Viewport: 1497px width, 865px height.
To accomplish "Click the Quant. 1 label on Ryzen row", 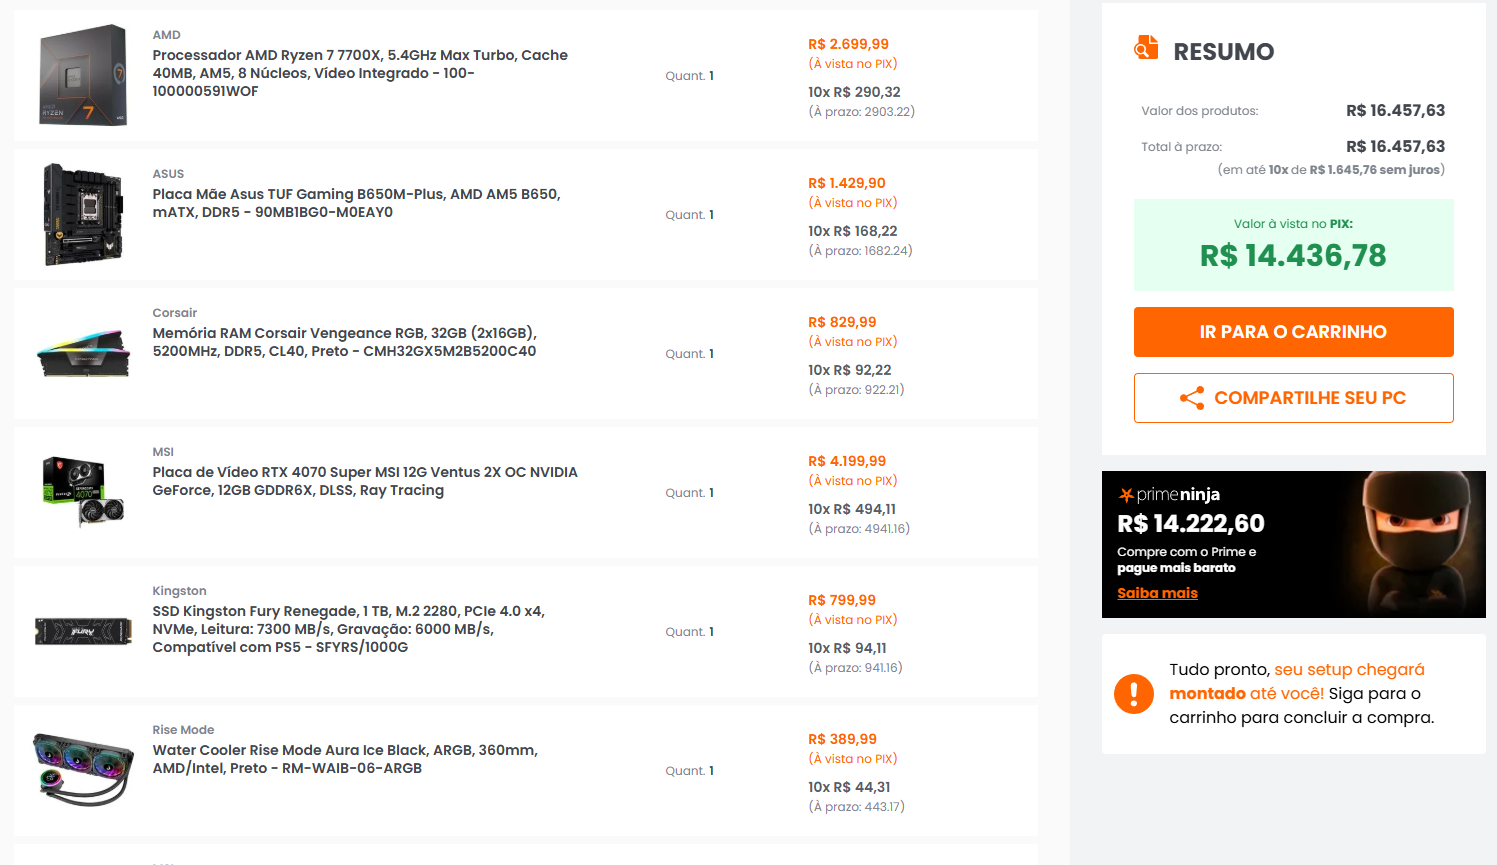I will click(x=690, y=76).
